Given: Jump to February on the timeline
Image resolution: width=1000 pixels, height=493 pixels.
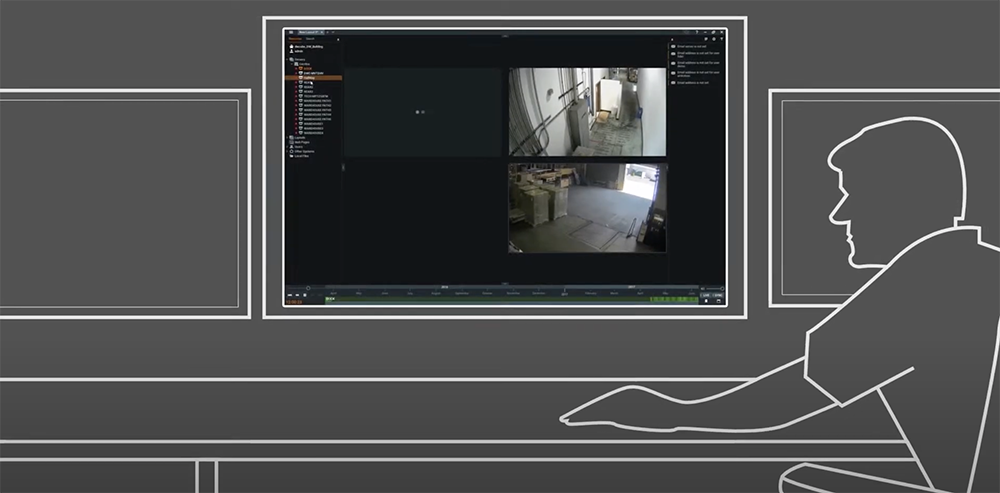Looking at the screenshot, I should tap(591, 293).
